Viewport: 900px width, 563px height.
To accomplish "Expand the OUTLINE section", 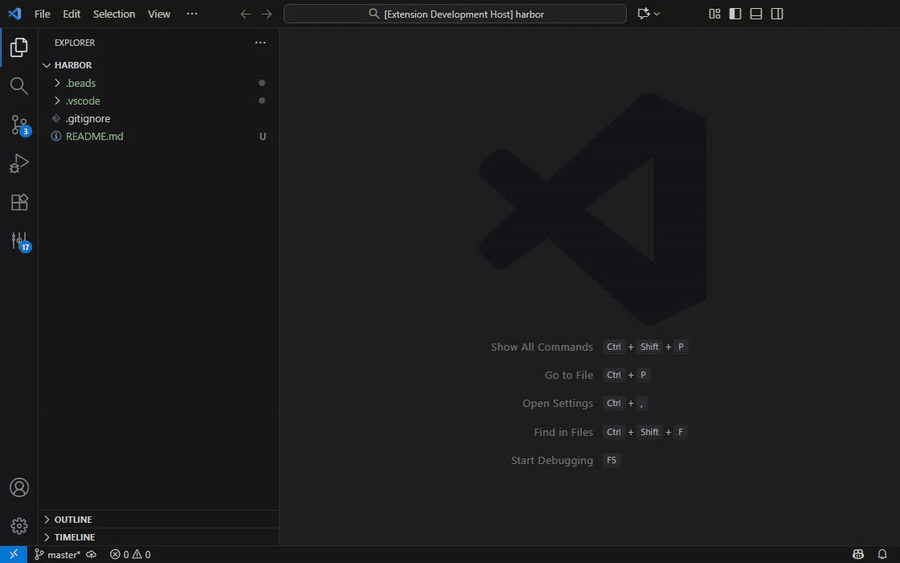I will tap(159, 519).
